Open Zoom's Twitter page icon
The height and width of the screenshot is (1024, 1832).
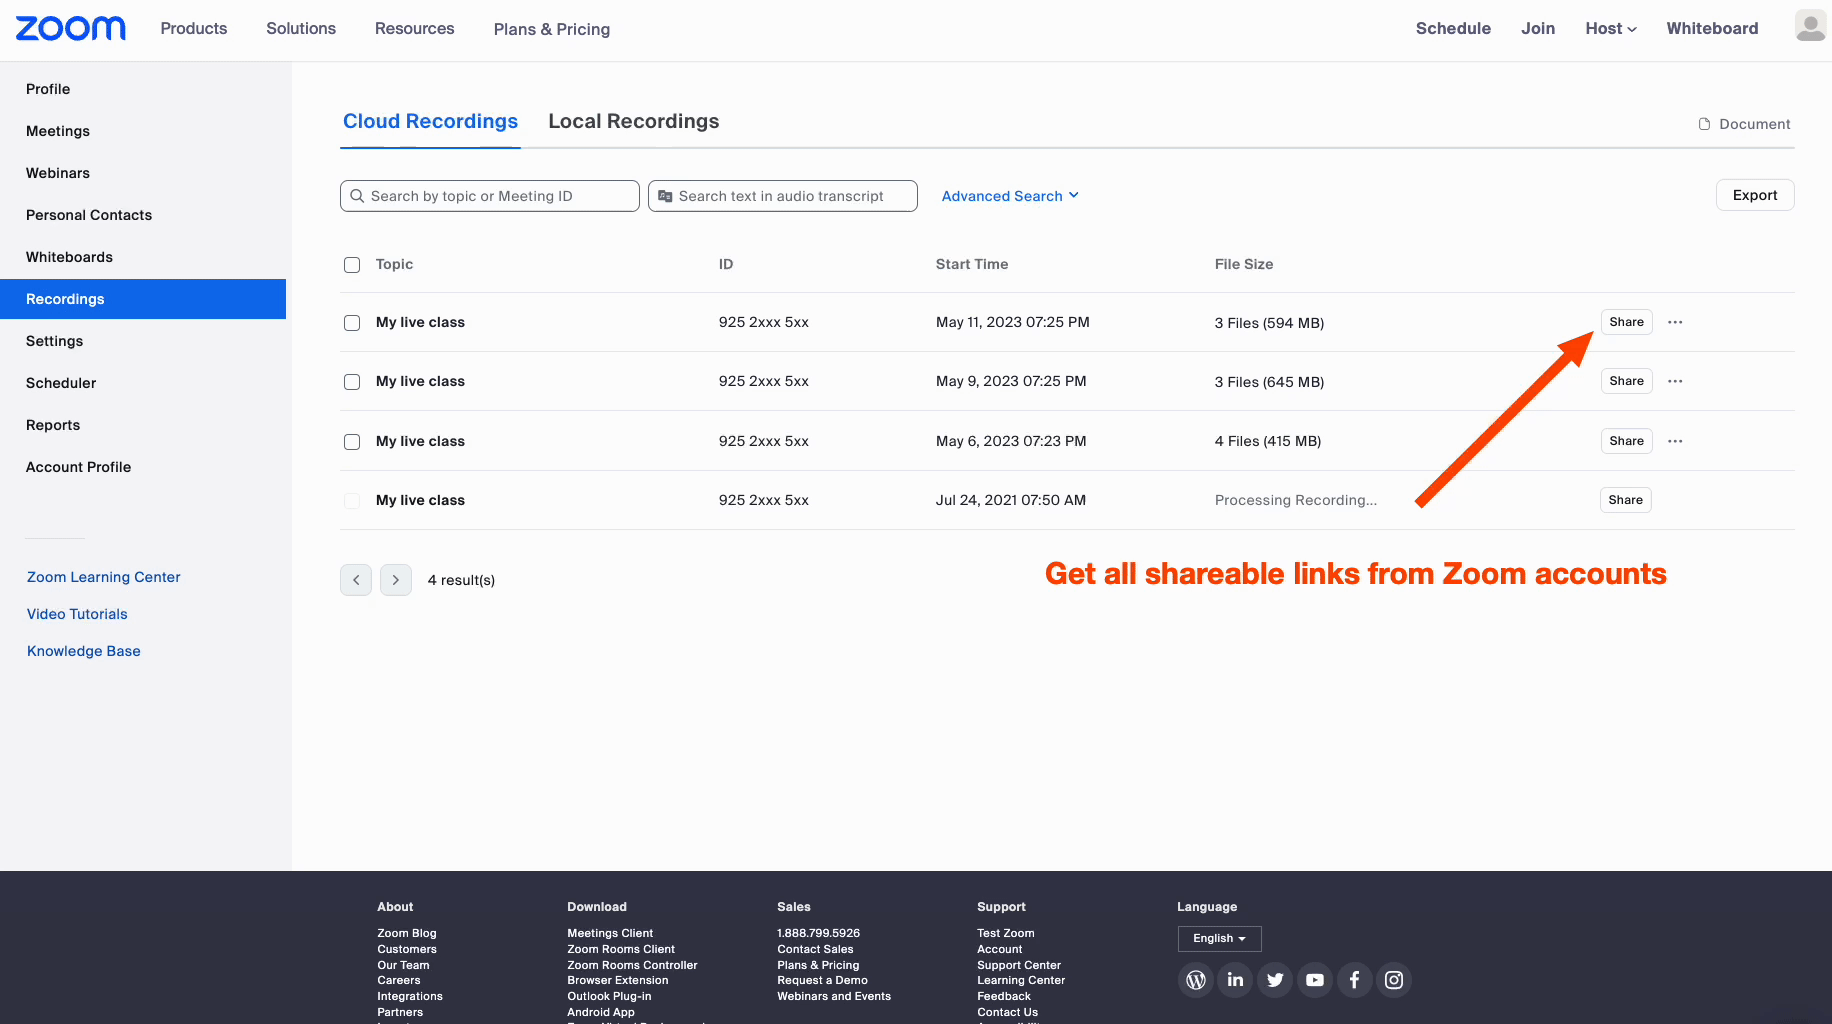click(1275, 980)
